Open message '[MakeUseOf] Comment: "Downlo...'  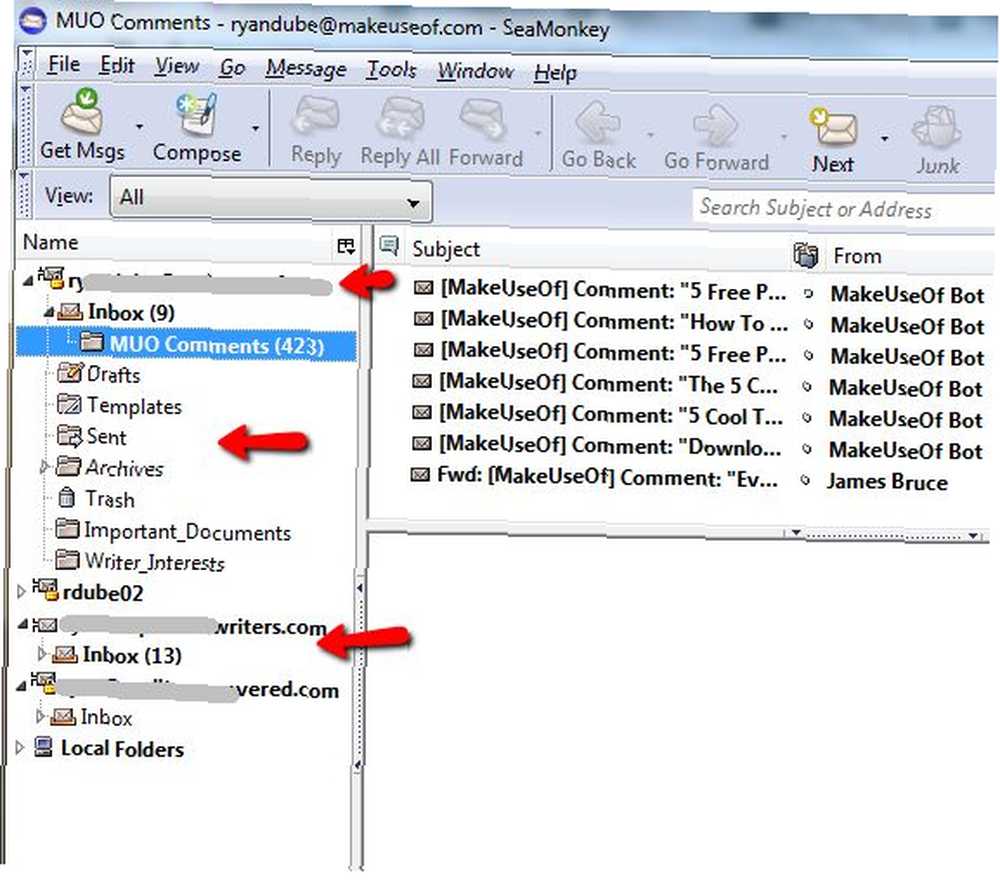pyautogui.click(x=610, y=446)
